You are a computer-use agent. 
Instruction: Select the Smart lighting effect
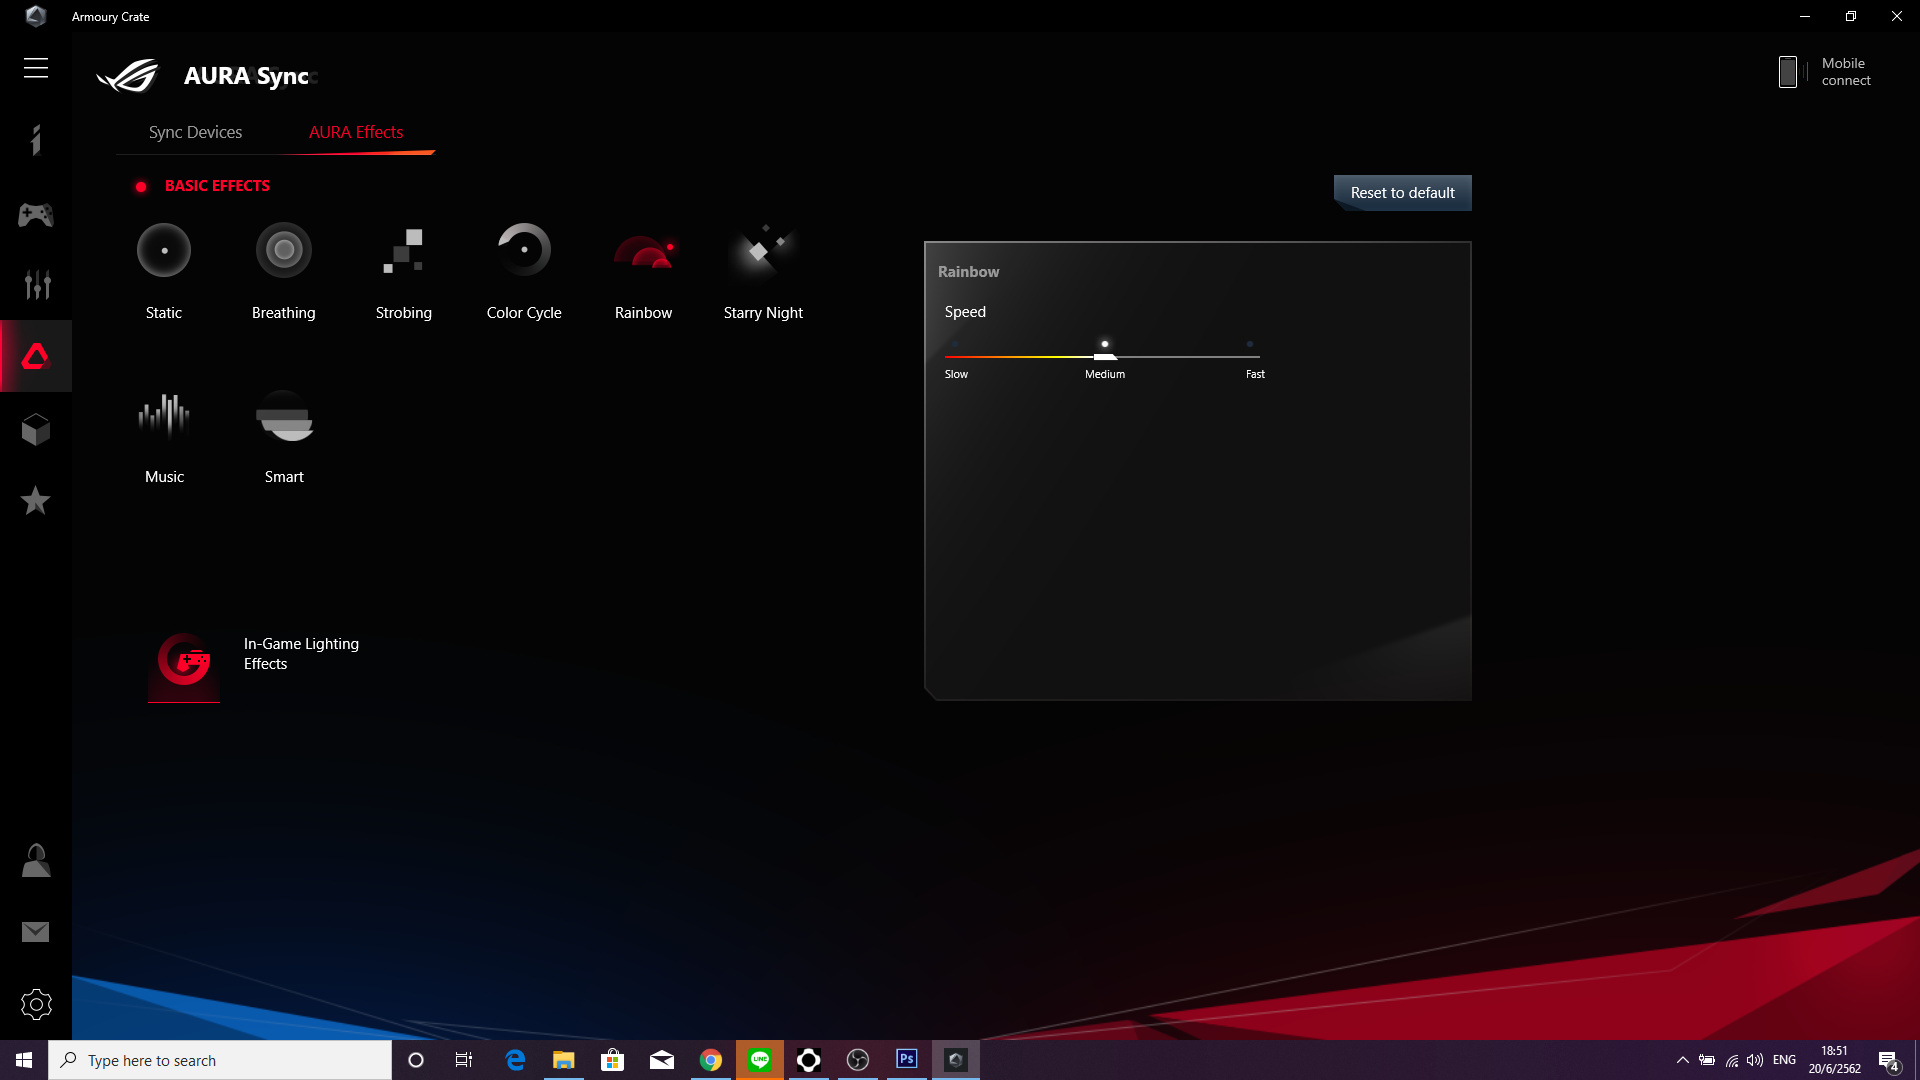pyautogui.click(x=284, y=417)
